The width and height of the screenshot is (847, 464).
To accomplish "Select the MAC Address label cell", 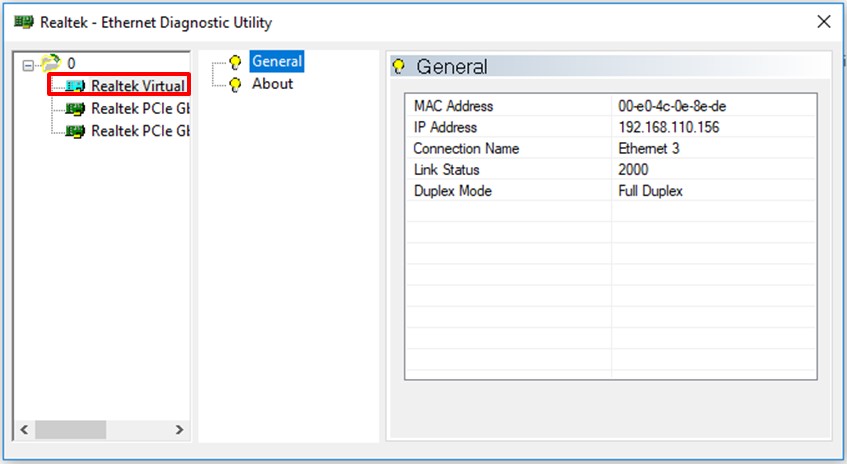I will 509,106.
